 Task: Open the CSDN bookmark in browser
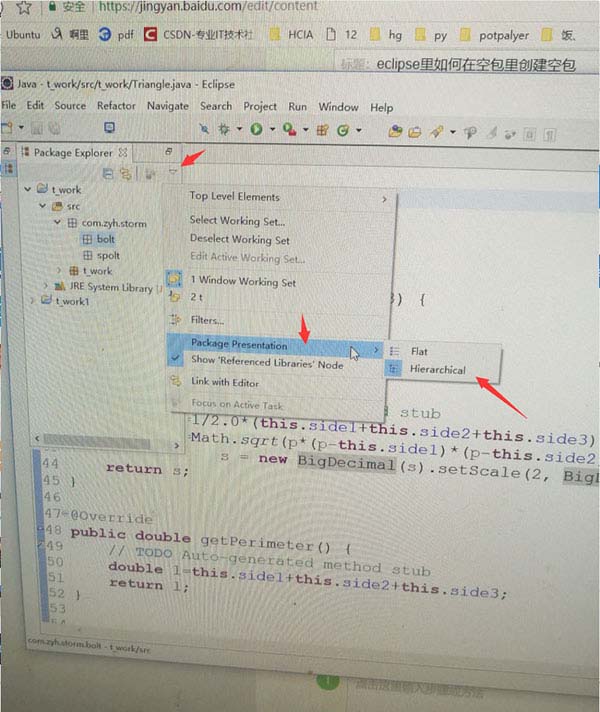(x=198, y=35)
